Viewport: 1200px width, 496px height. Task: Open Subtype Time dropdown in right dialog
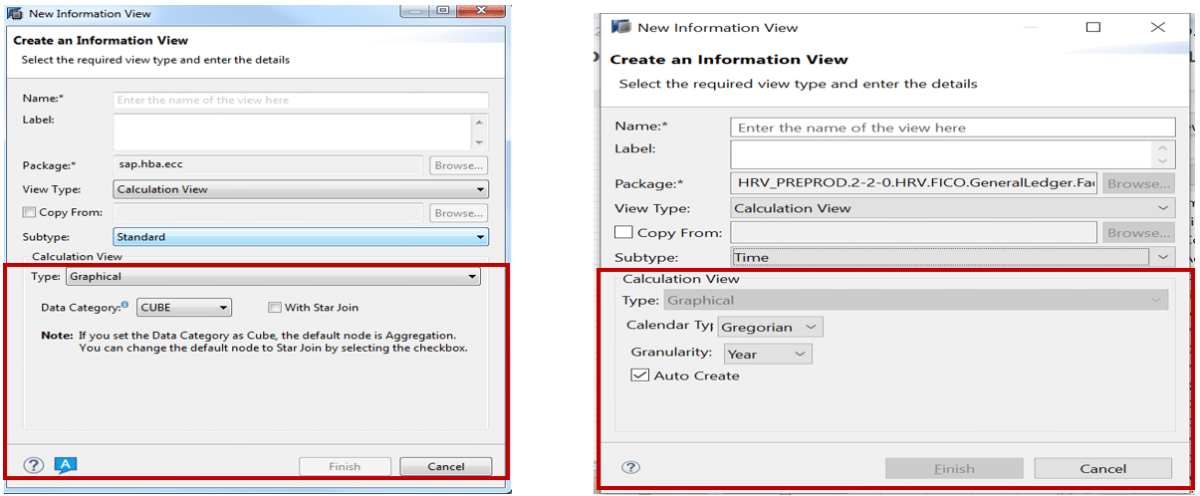[954, 257]
